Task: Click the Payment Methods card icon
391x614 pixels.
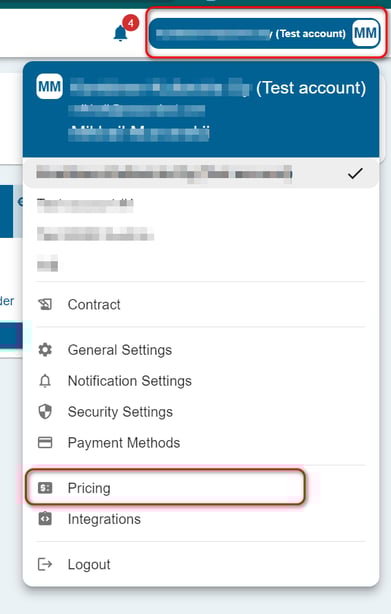Action: (45, 442)
